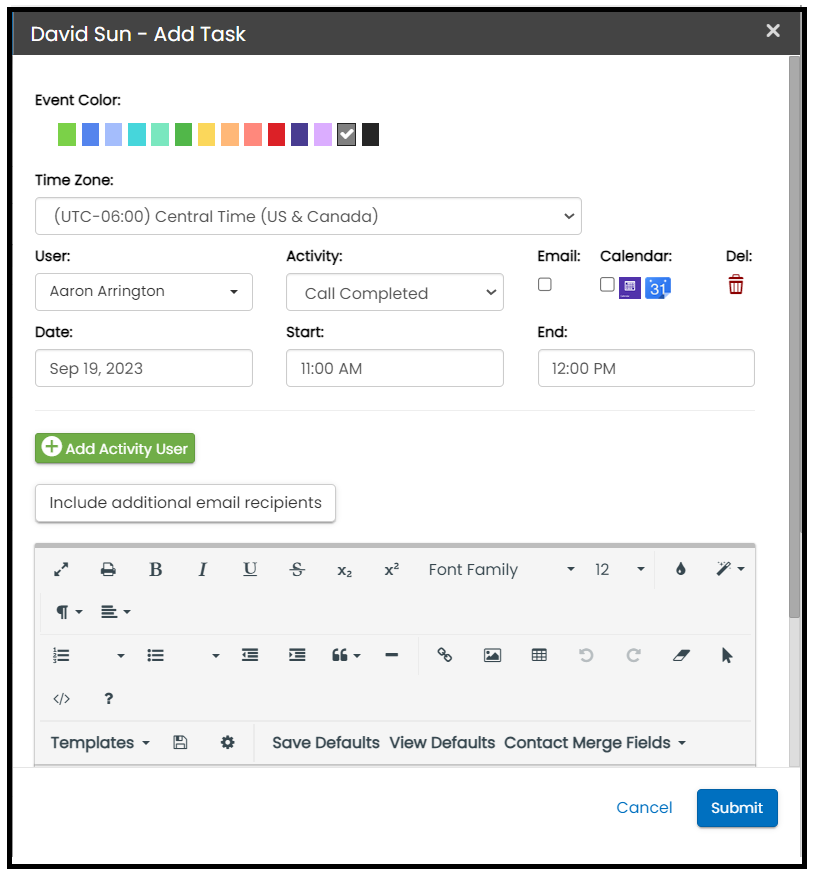The image size is (813, 876).
Task: Check the Calendar checkbox
Action: 607,284
